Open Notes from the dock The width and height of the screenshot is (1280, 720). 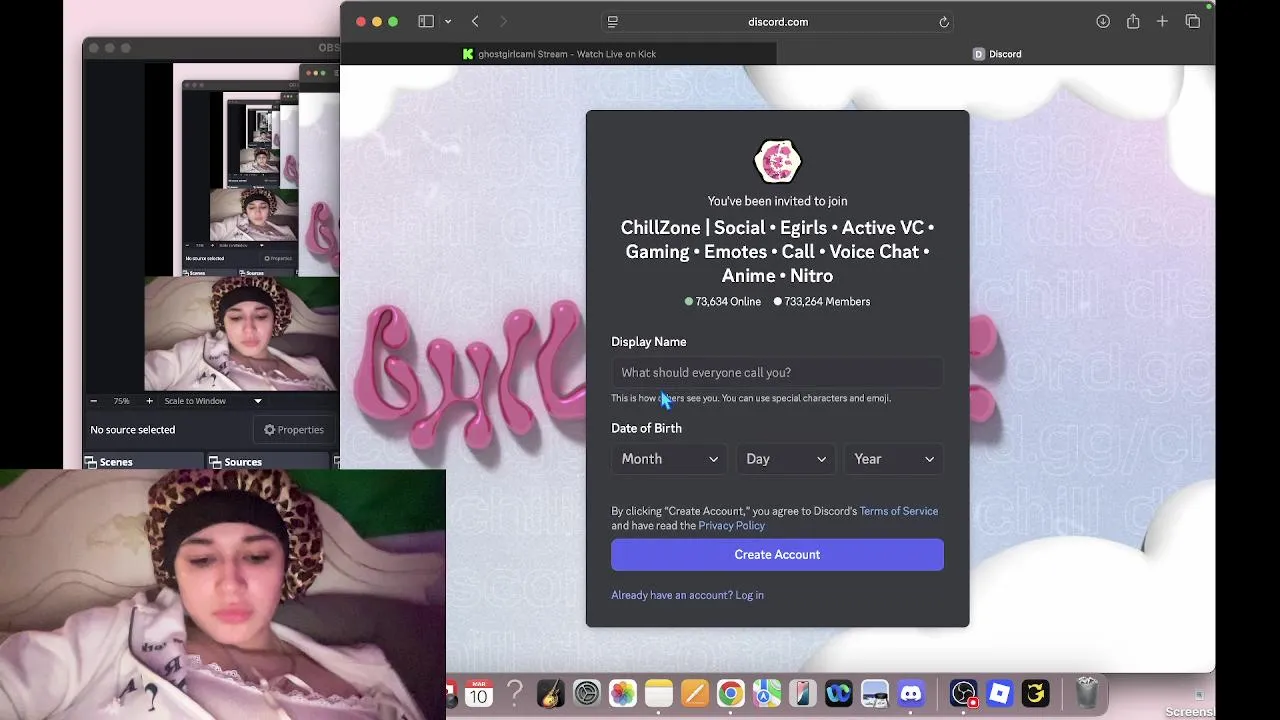(659, 693)
